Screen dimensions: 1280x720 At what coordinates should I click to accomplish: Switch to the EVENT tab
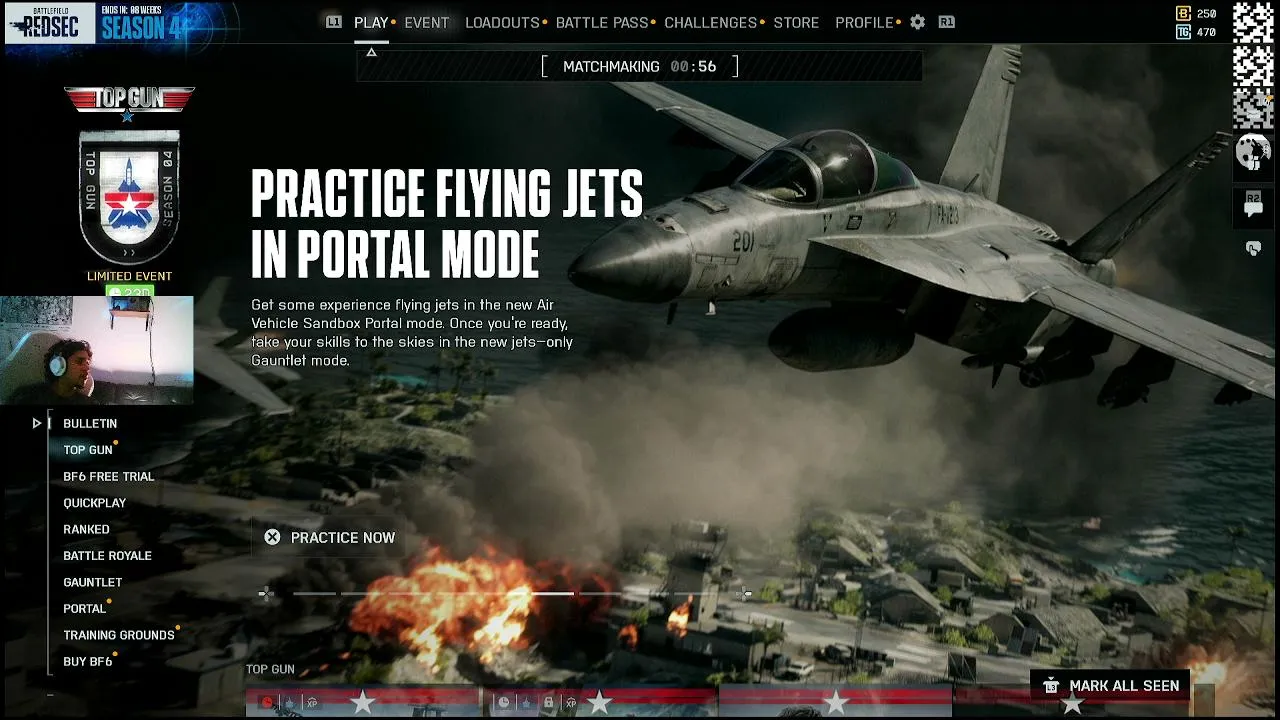(427, 22)
